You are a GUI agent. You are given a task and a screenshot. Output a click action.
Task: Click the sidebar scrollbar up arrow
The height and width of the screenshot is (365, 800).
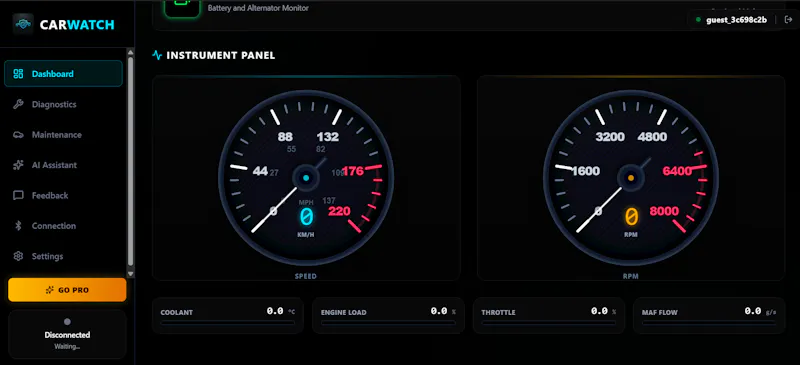(x=131, y=52)
